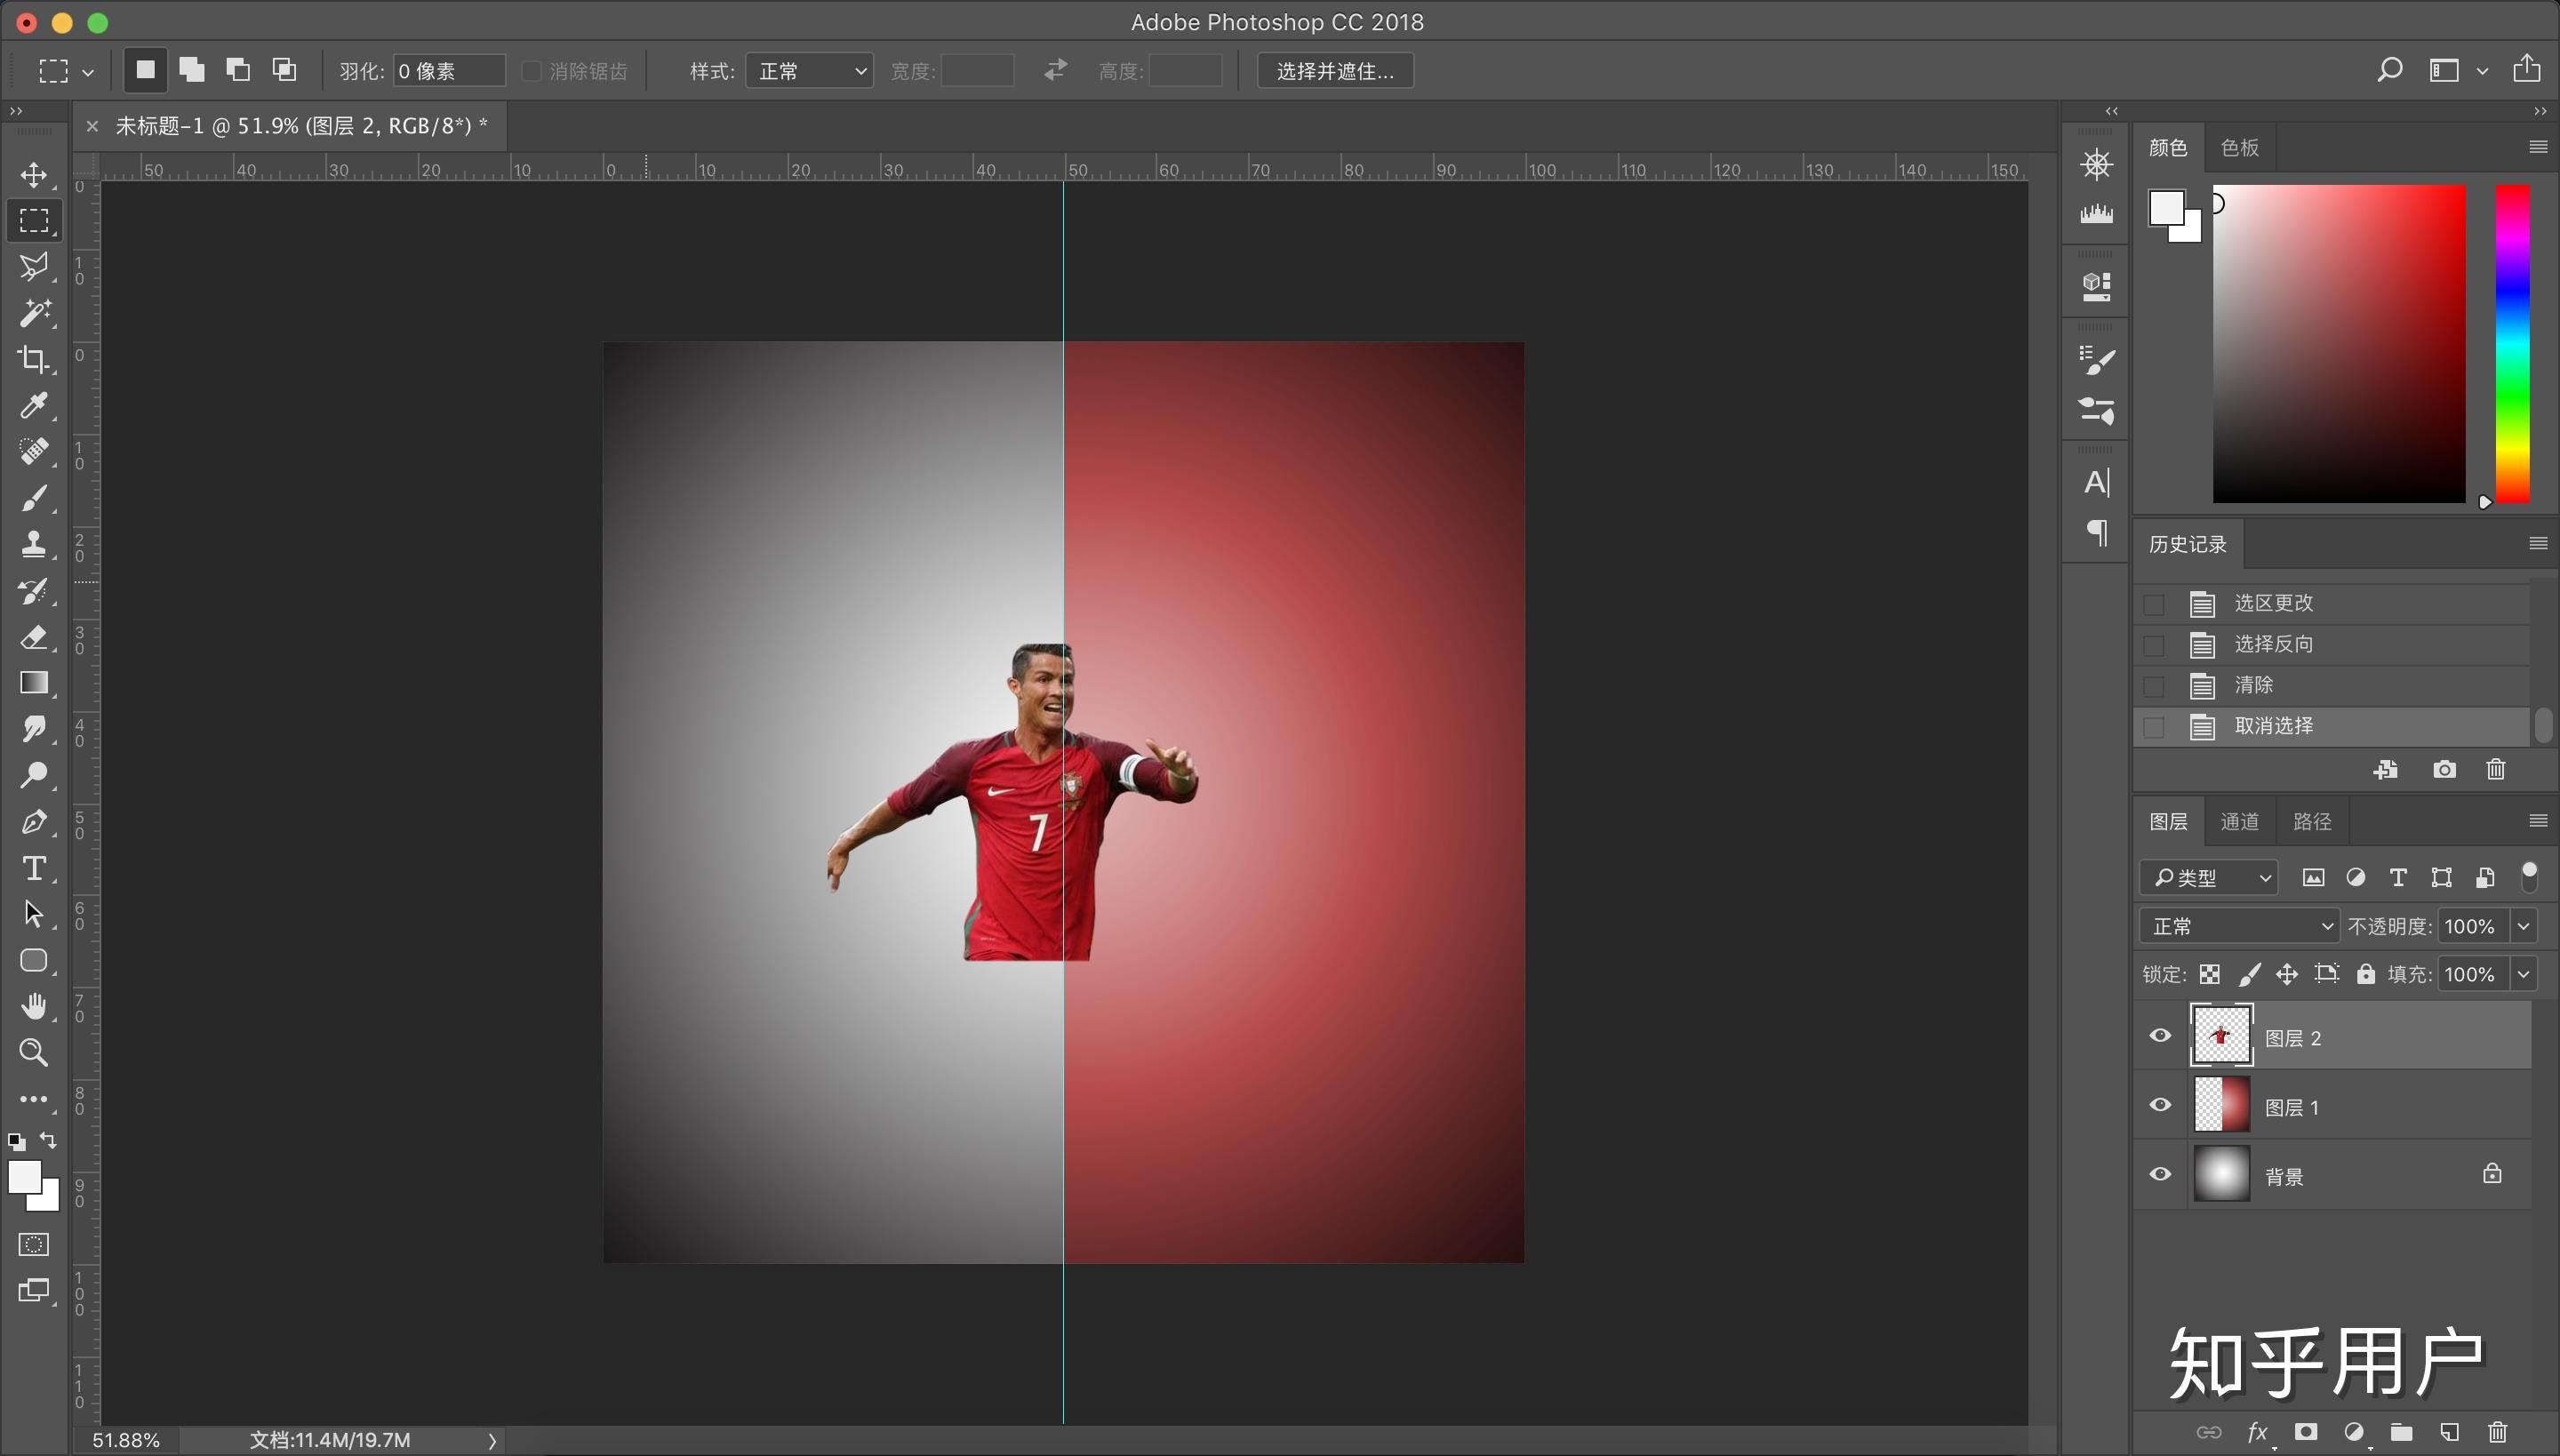Viewport: 2560px width, 1456px height.
Task: Select the Move tool
Action: [x=34, y=175]
